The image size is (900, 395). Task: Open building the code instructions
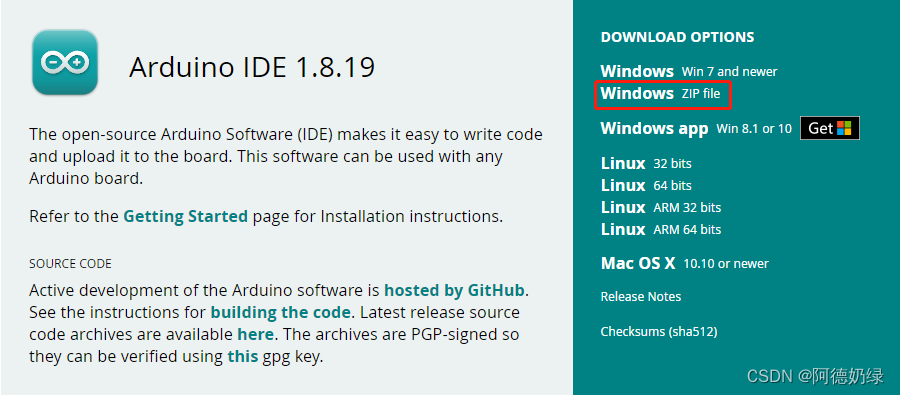click(x=280, y=313)
